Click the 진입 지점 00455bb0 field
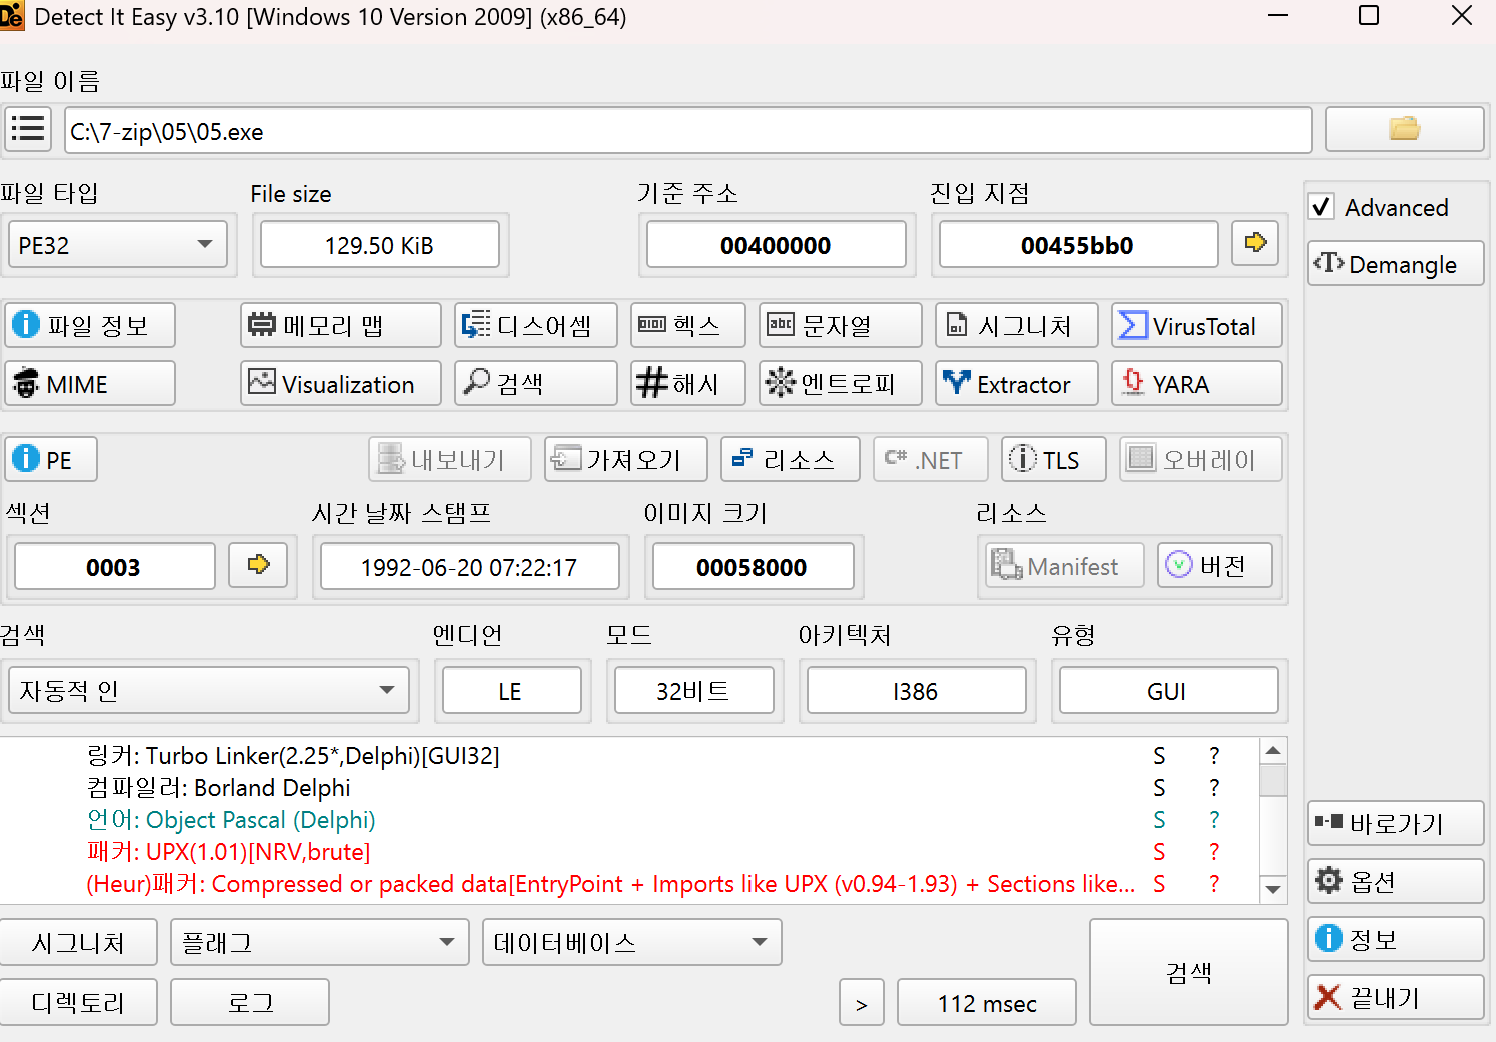 [1078, 244]
